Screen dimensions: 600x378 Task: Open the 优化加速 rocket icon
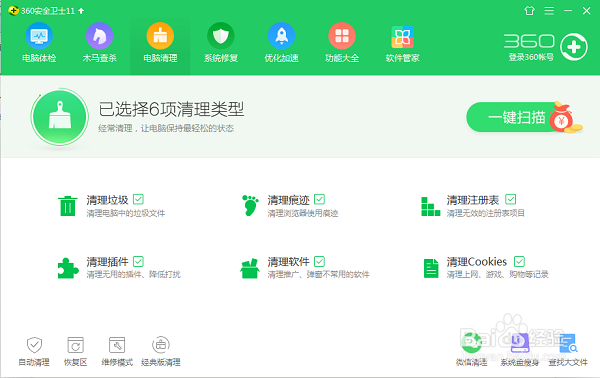pyautogui.click(x=281, y=36)
